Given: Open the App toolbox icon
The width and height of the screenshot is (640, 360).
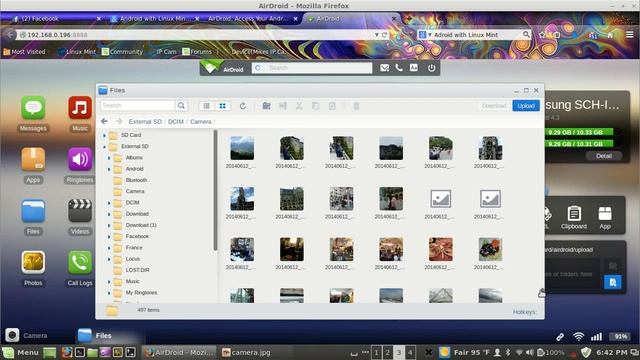Looking at the screenshot, I should click(605, 217).
